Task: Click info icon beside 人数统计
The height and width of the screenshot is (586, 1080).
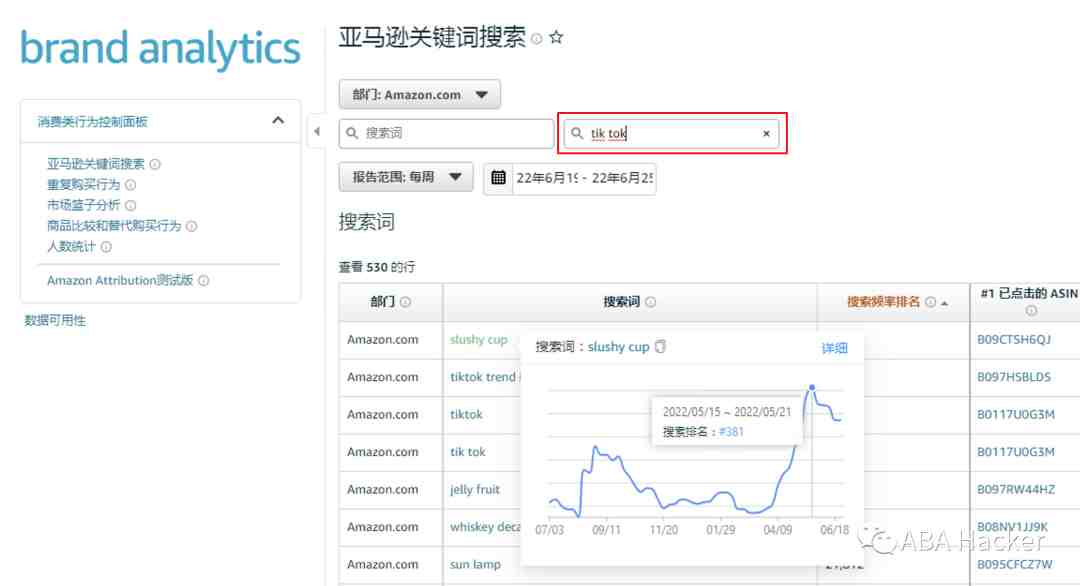Action: (x=106, y=247)
